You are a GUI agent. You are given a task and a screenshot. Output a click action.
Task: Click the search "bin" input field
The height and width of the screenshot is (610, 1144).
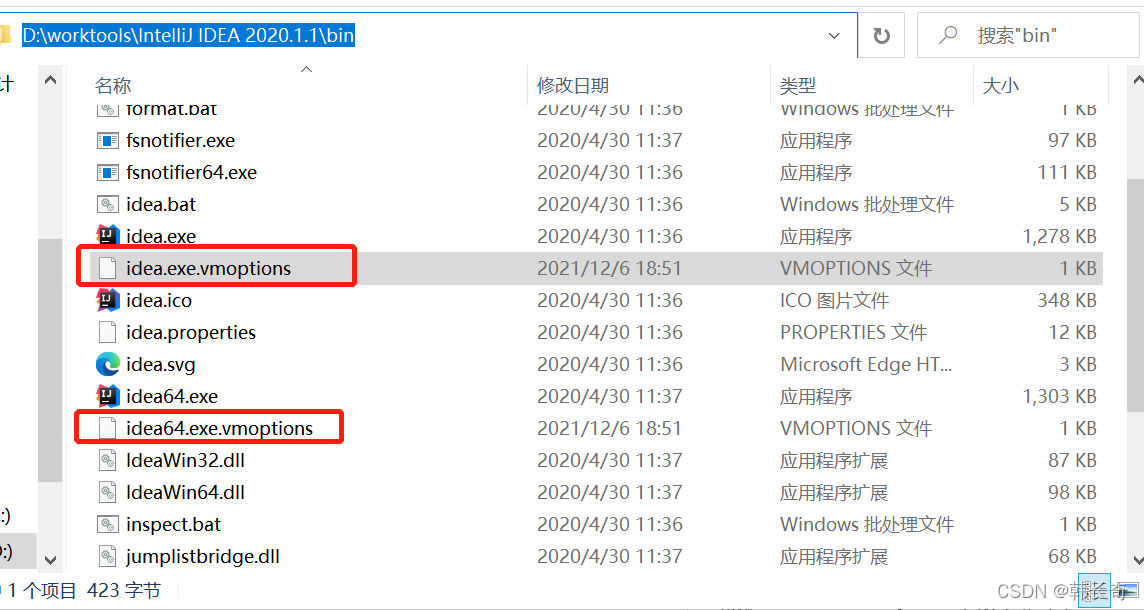point(1027,35)
